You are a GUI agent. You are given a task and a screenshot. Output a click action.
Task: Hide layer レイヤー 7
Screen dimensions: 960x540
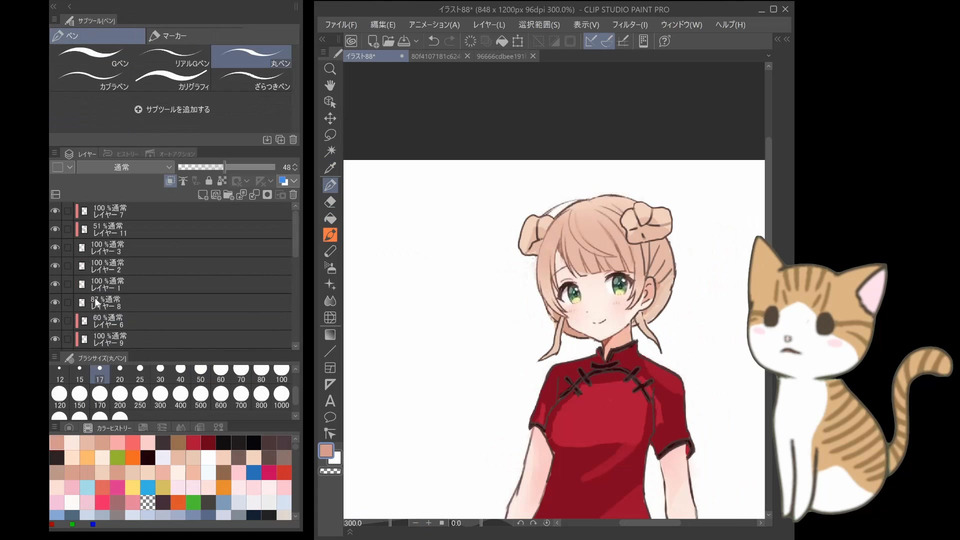[x=55, y=211]
